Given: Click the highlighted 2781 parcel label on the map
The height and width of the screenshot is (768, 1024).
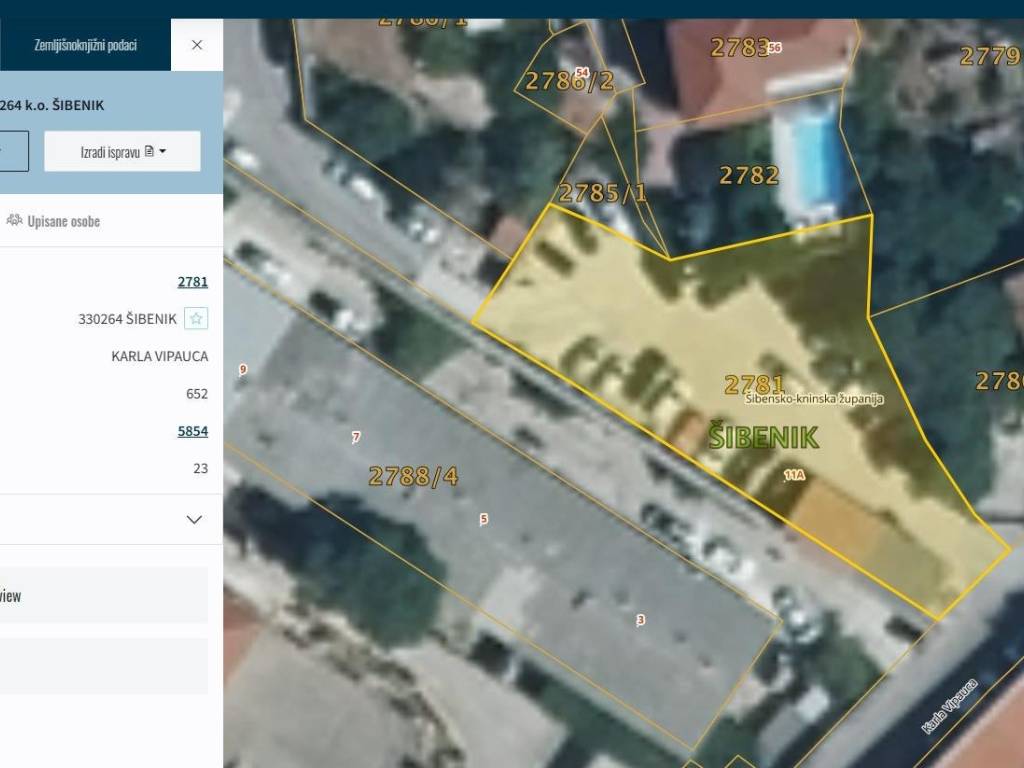Looking at the screenshot, I should (754, 384).
